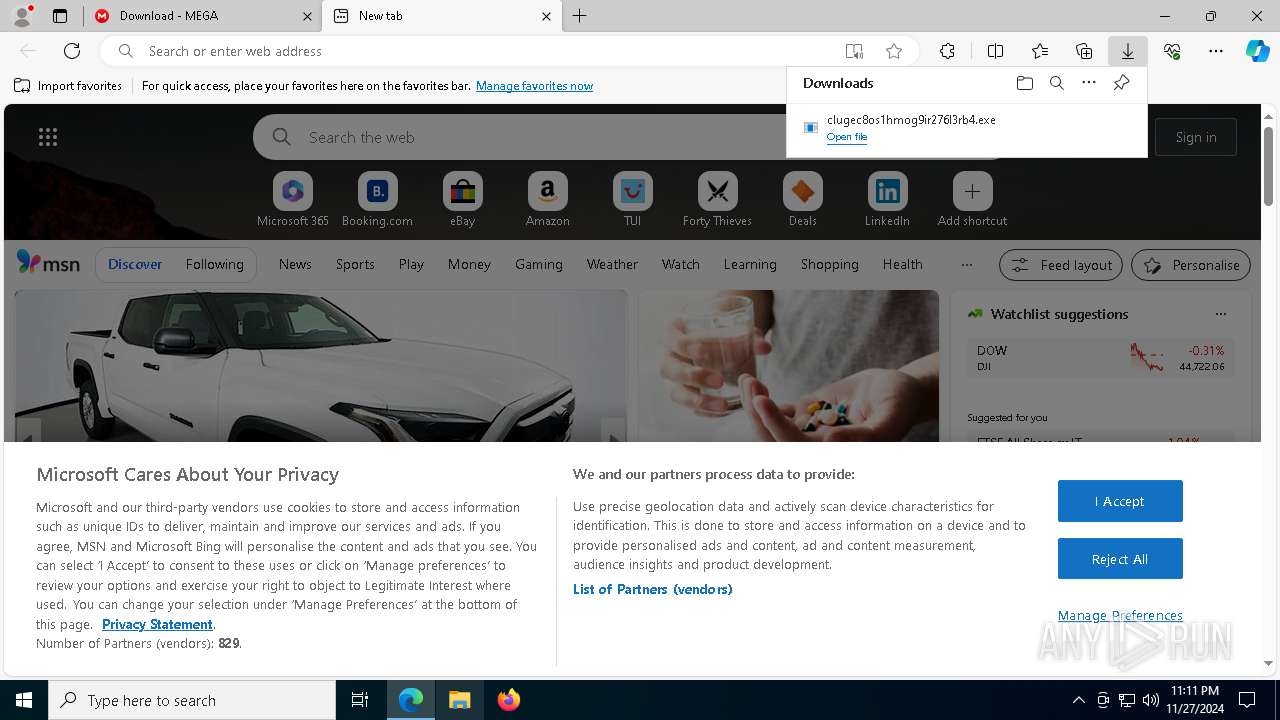Viewport: 1280px width, 720px height.
Task: Open Amazon shortcut
Action: pos(547,200)
